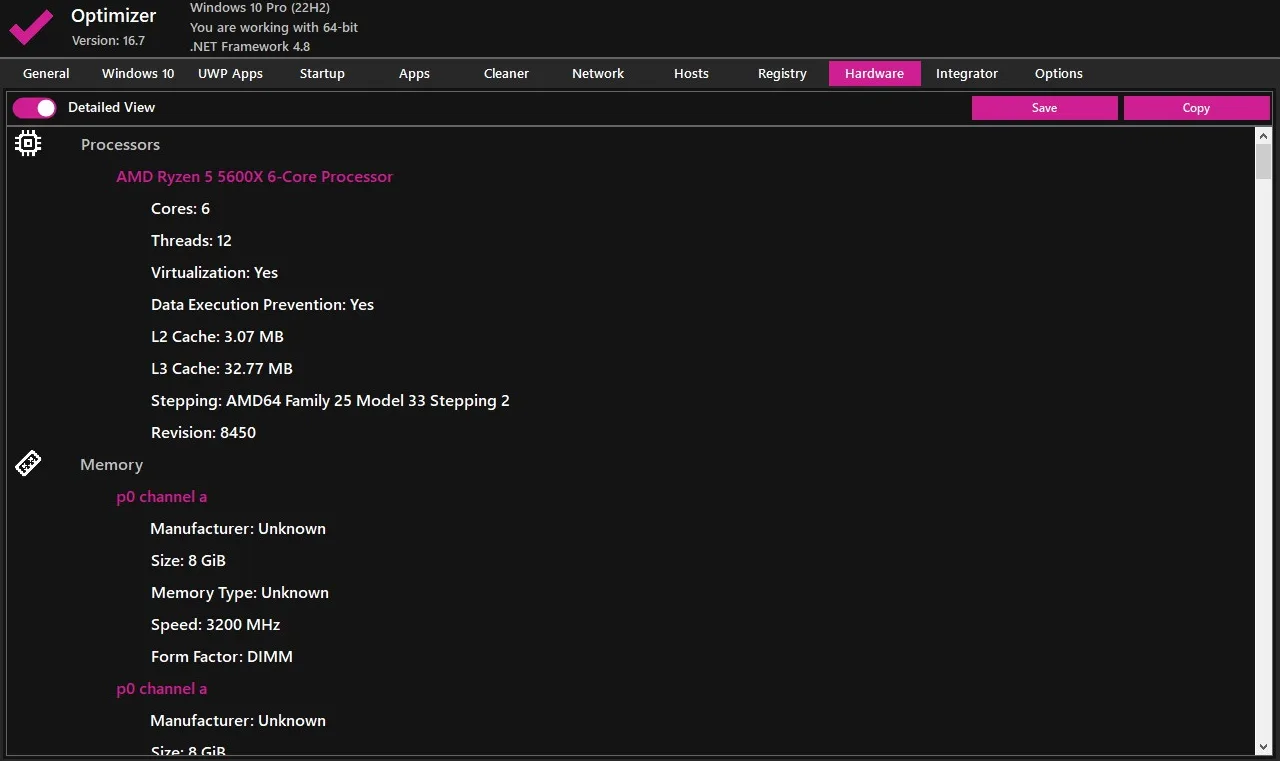Image resolution: width=1280 pixels, height=761 pixels.
Task: Select the Stepping: AMD64 Family 25 line
Action: pos(330,401)
